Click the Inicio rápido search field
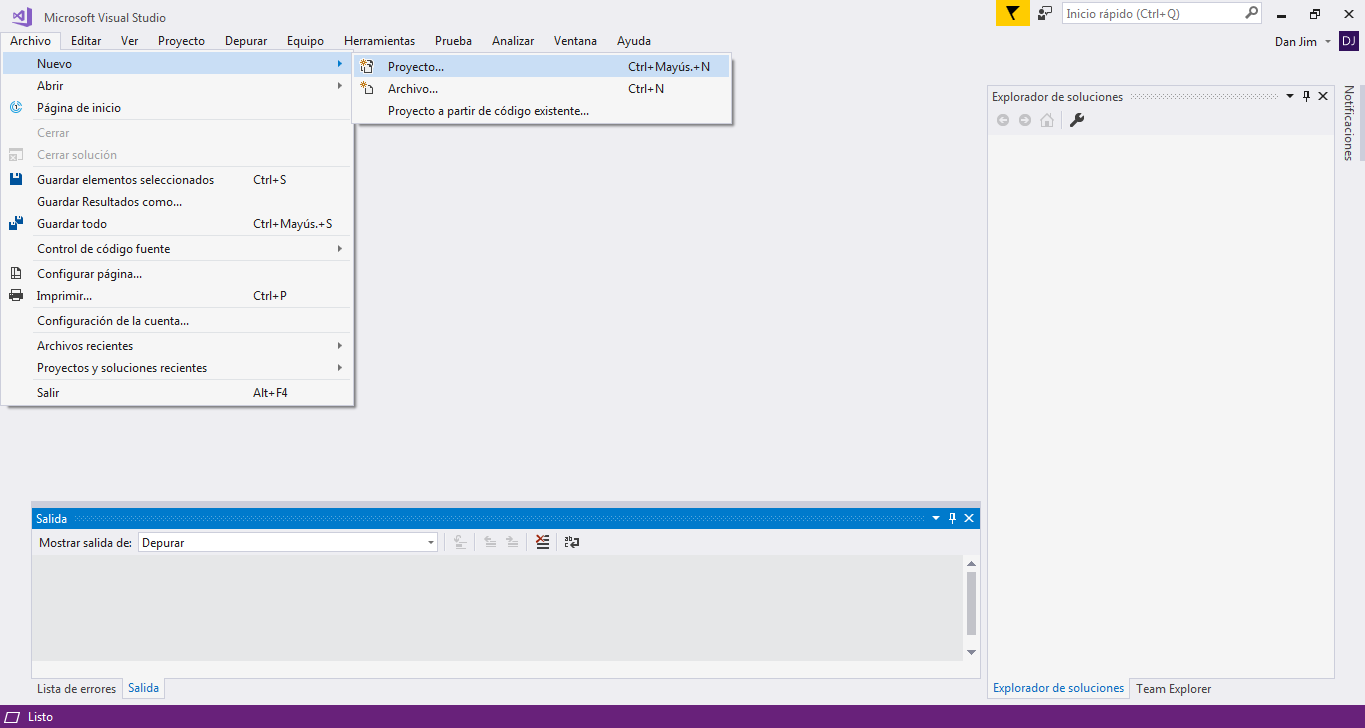The width and height of the screenshot is (1365, 728). 1150,14
